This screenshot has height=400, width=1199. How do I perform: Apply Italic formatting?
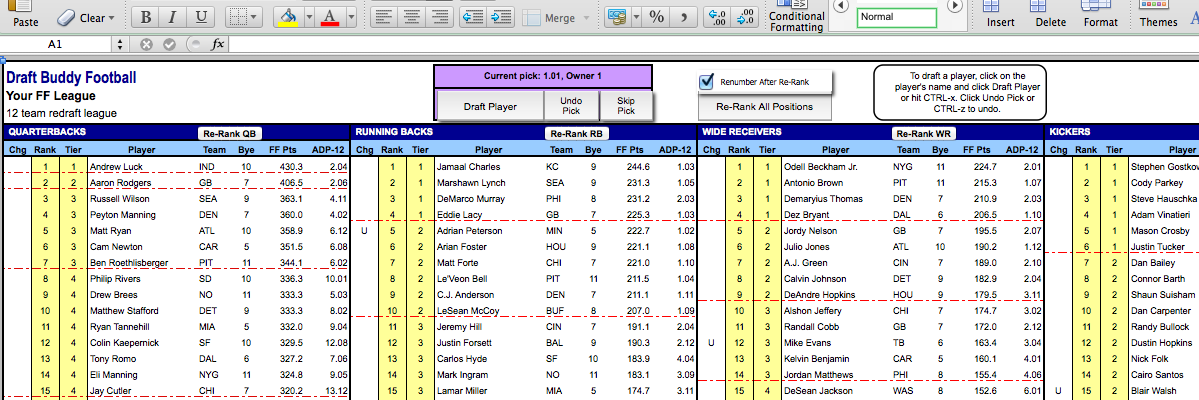(173, 18)
